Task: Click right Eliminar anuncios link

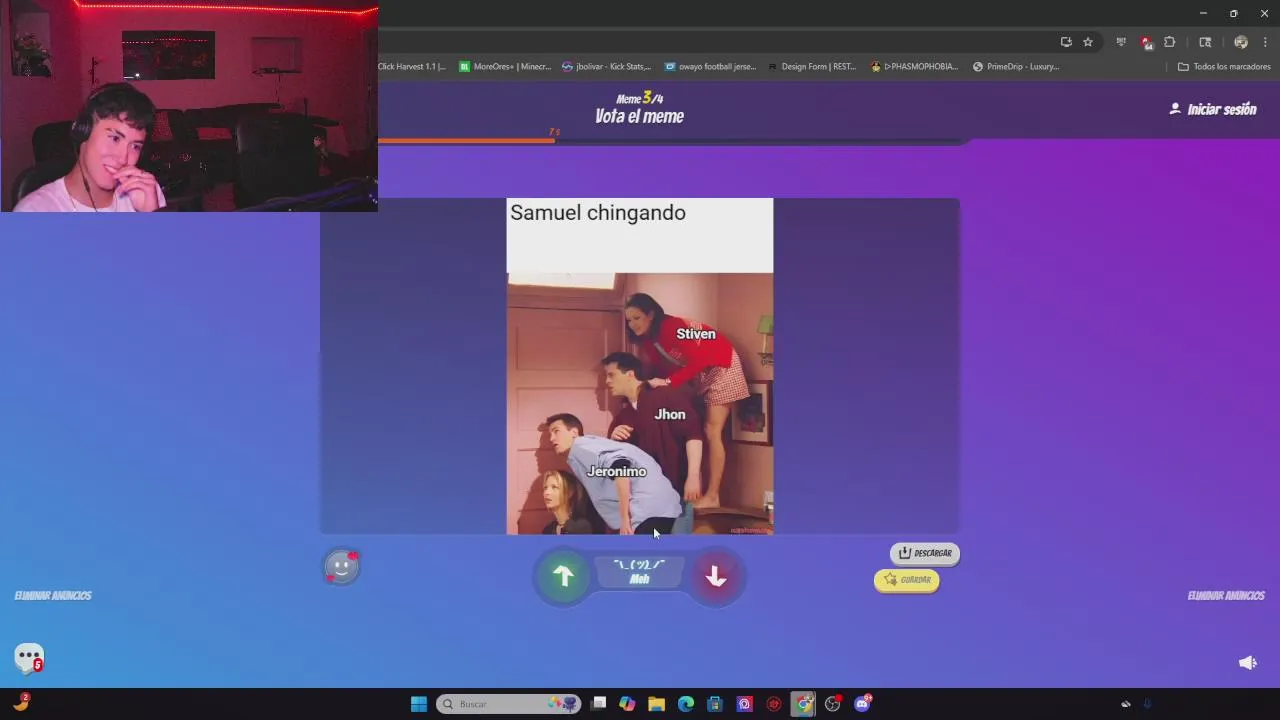Action: (x=1226, y=596)
